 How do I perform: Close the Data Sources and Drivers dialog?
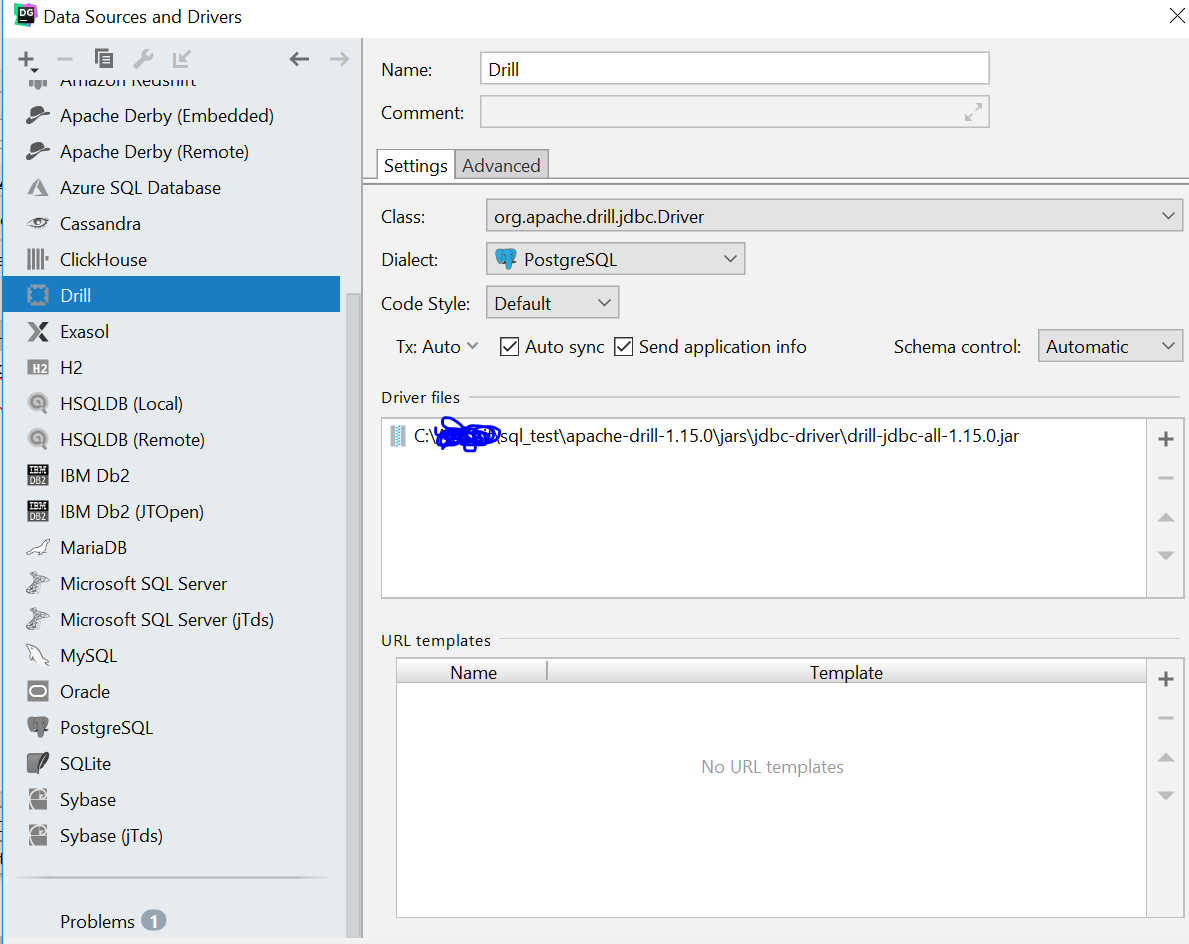[x=1176, y=15]
